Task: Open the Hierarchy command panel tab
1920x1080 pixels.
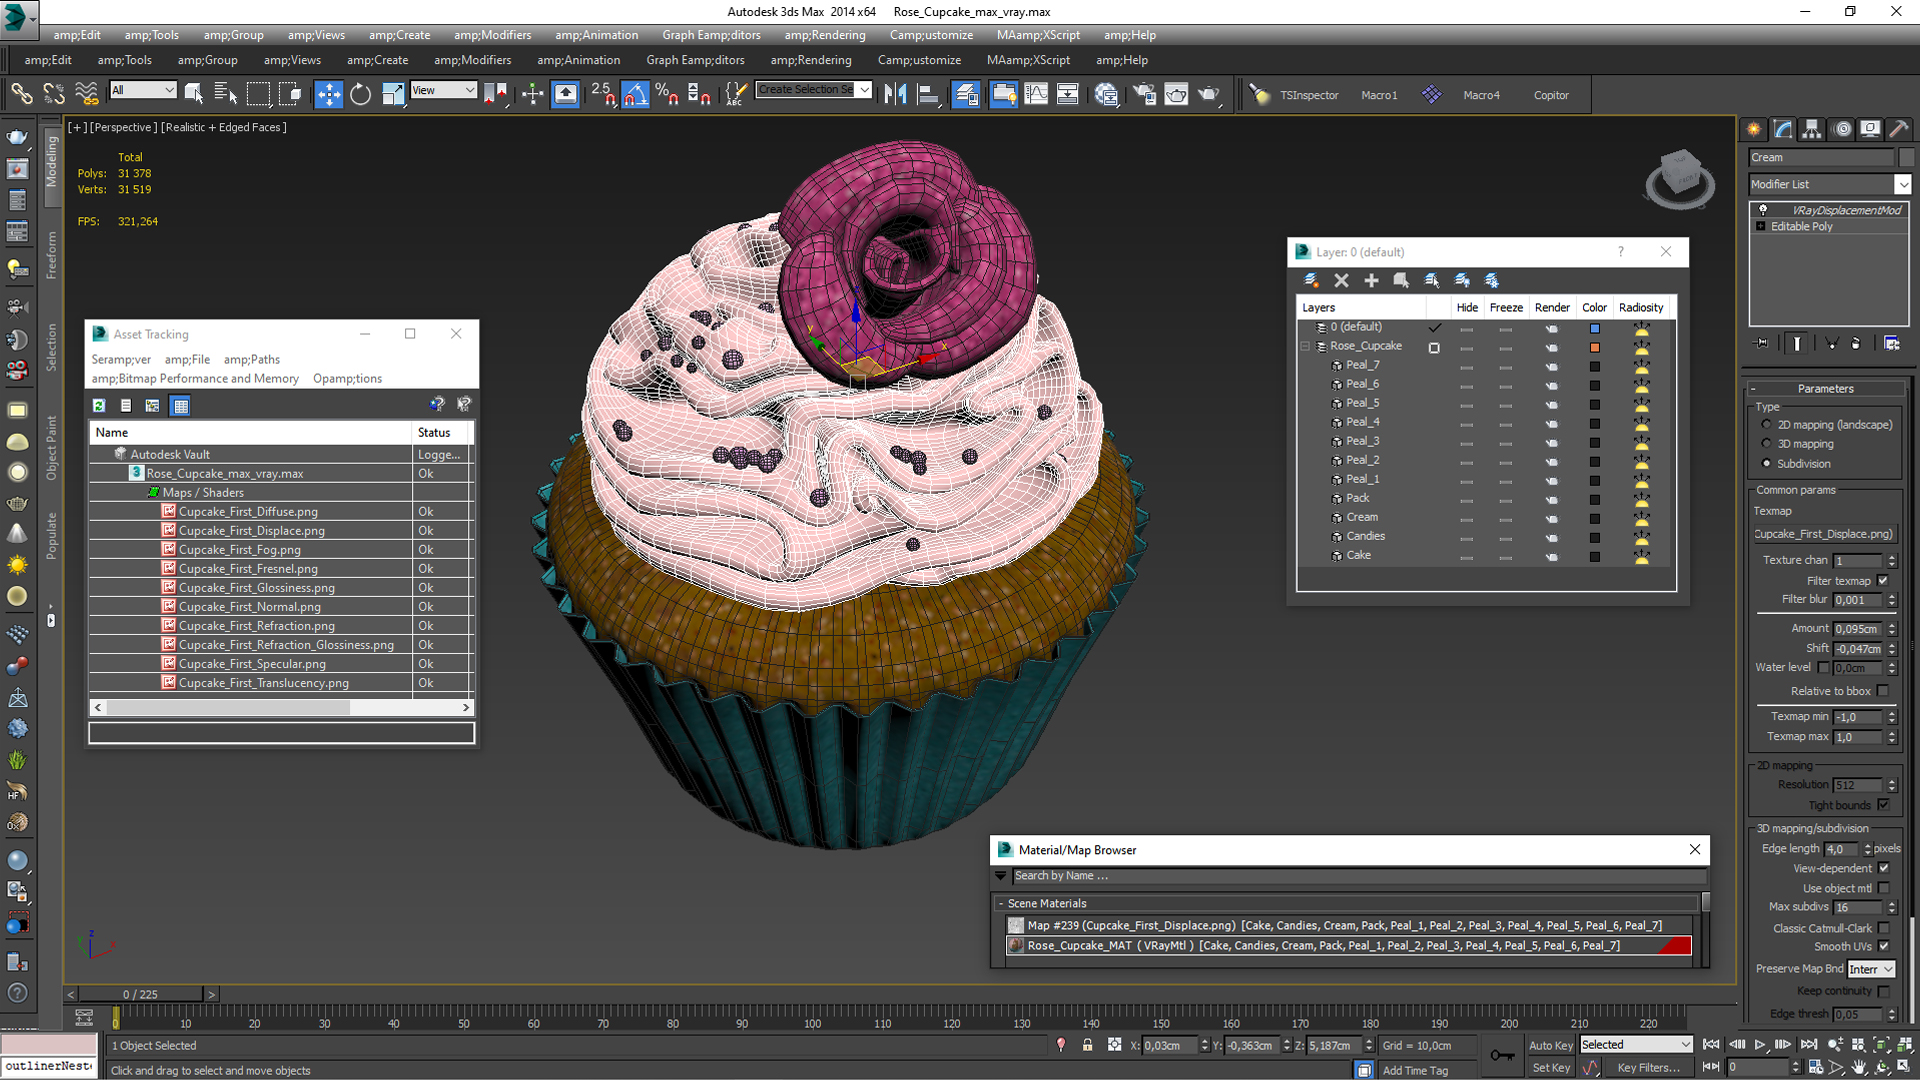Action: pyautogui.click(x=1812, y=129)
